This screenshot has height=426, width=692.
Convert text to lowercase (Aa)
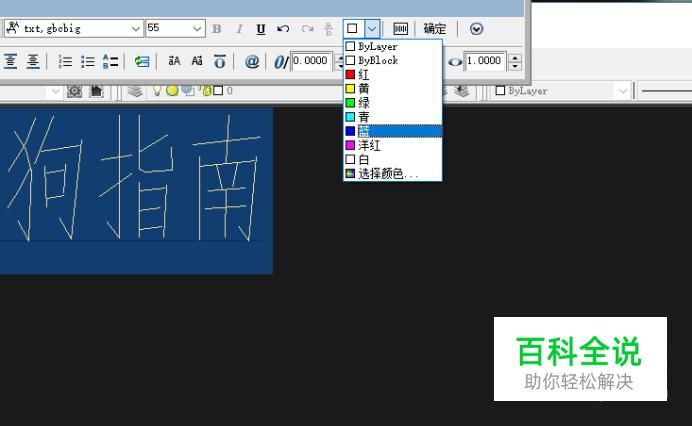tap(197, 61)
